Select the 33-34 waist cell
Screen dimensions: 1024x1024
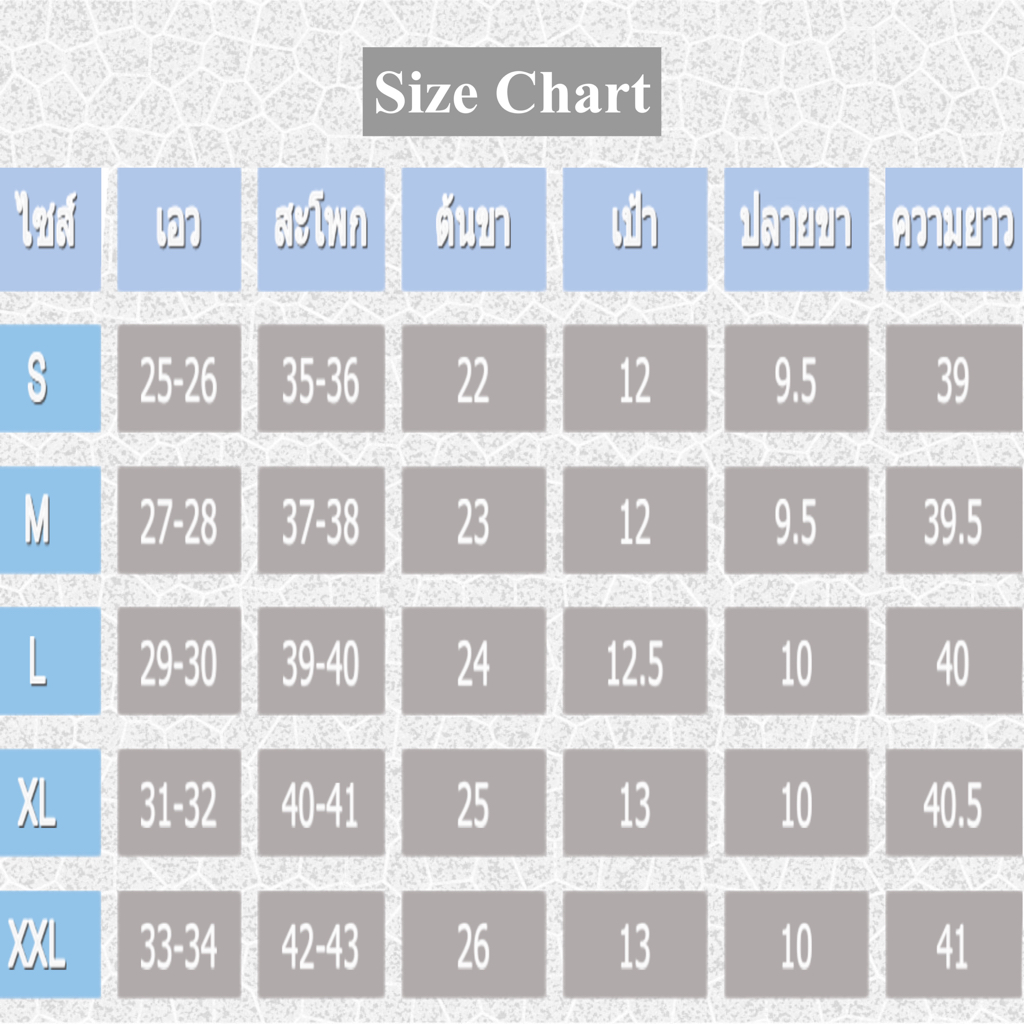click(x=179, y=945)
